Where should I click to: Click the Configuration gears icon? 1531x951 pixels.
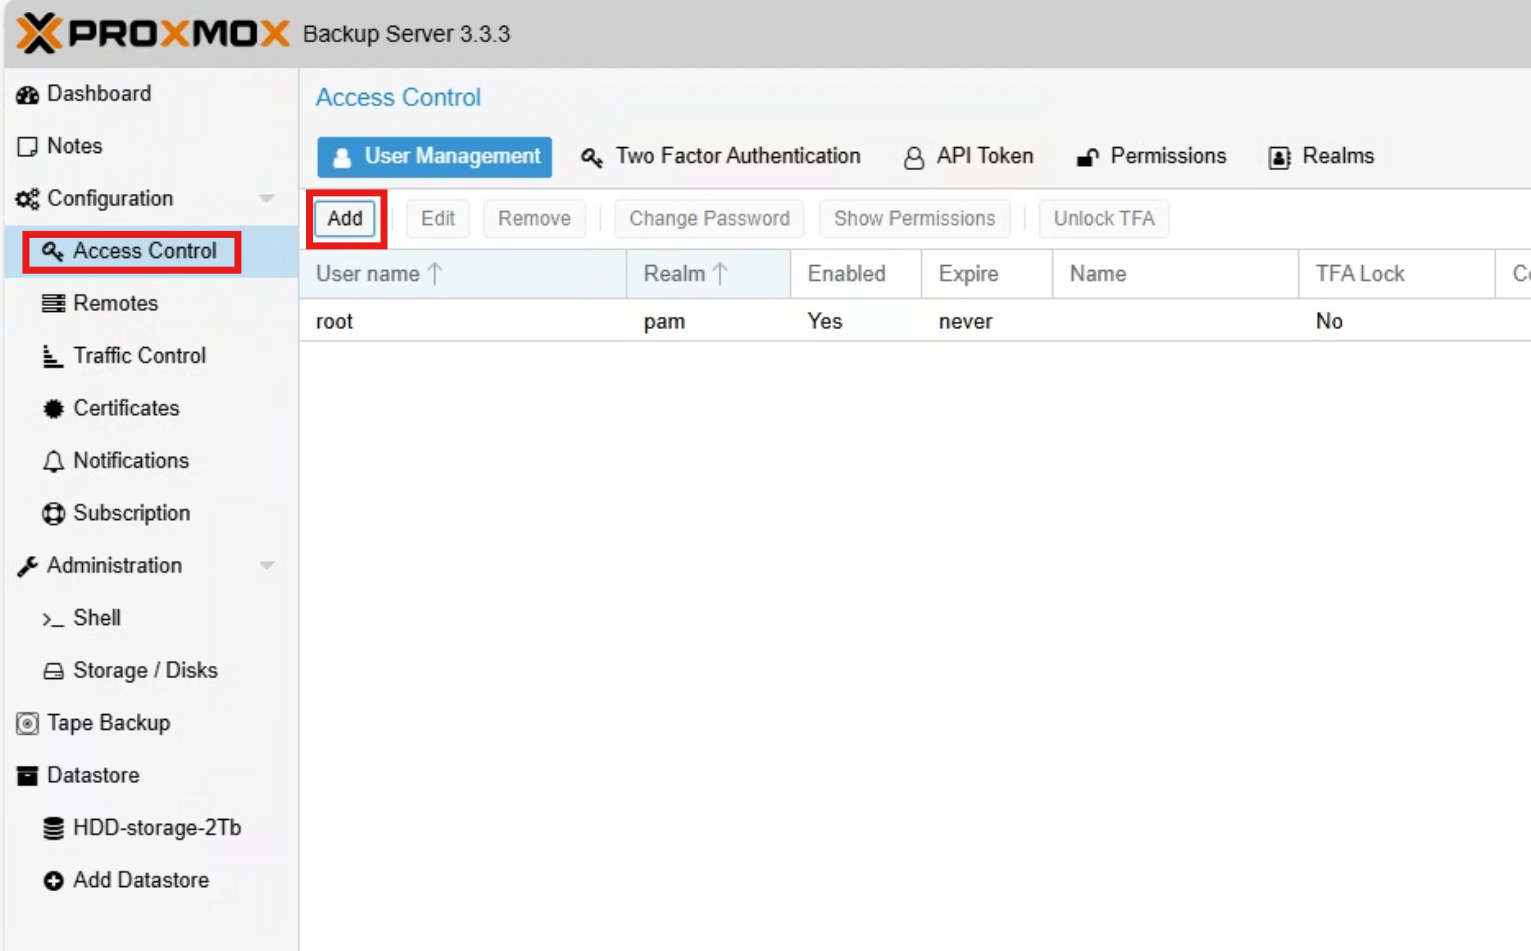click(x=27, y=199)
